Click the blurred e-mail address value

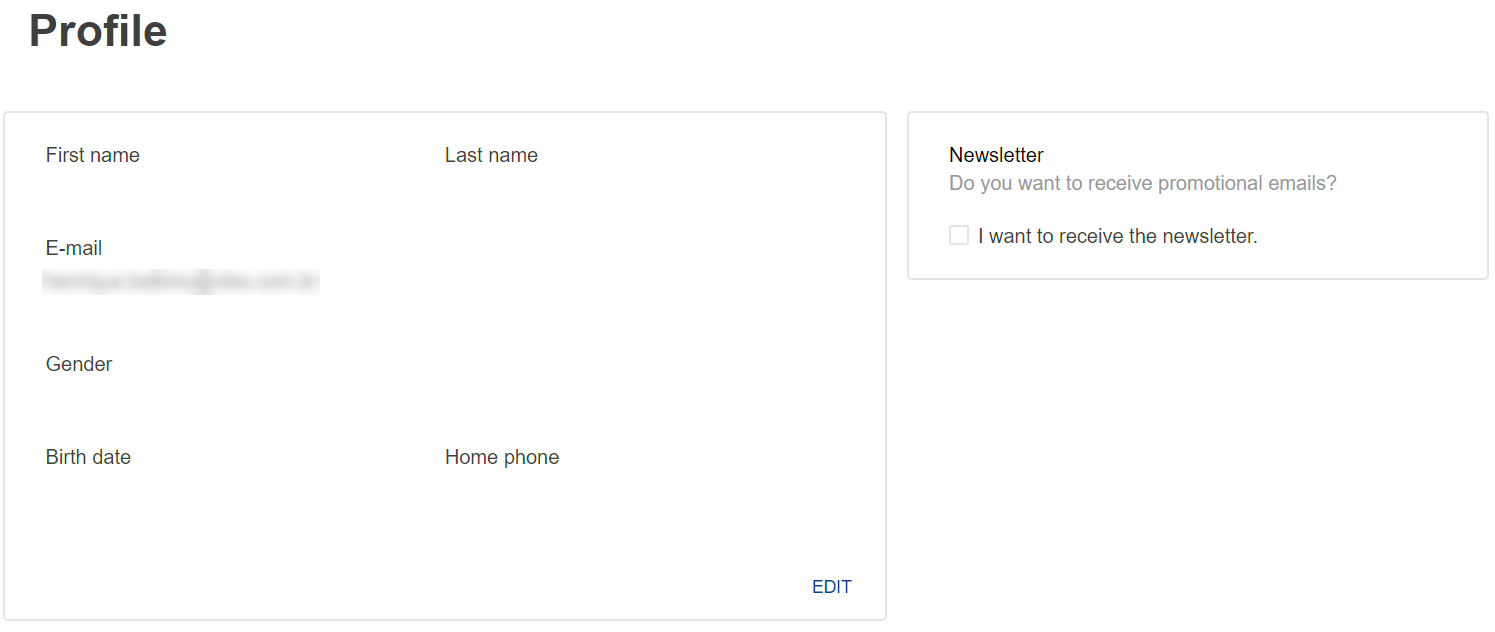[x=180, y=282]
